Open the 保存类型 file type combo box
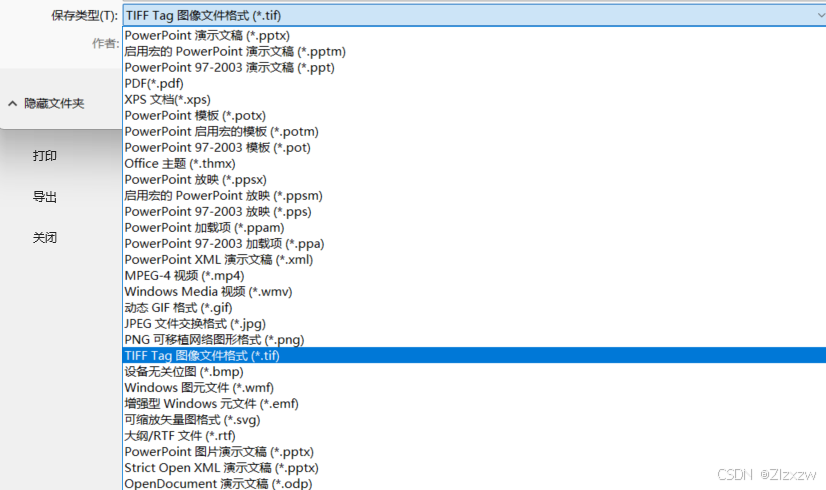The width and height of the screenshot is (826, 490). click(474, 15)
